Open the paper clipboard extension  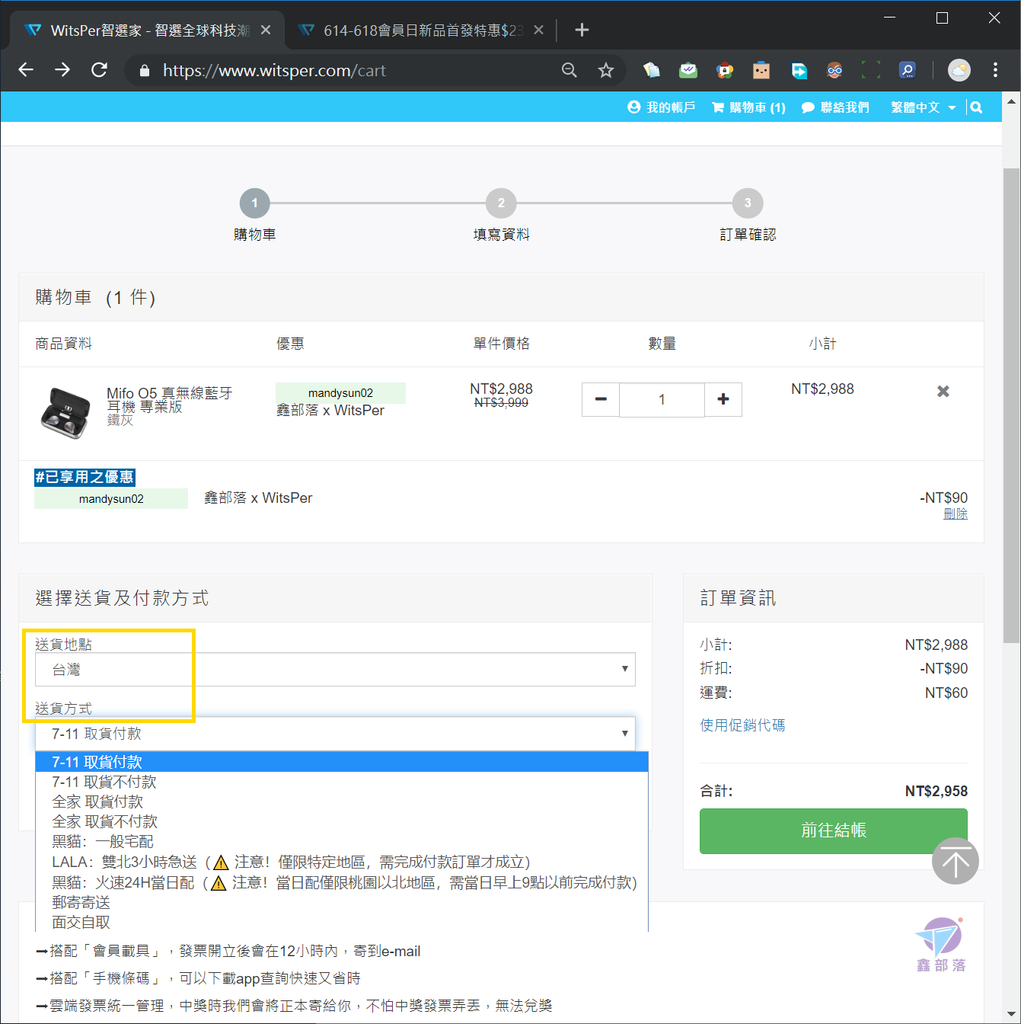[651, 70]
